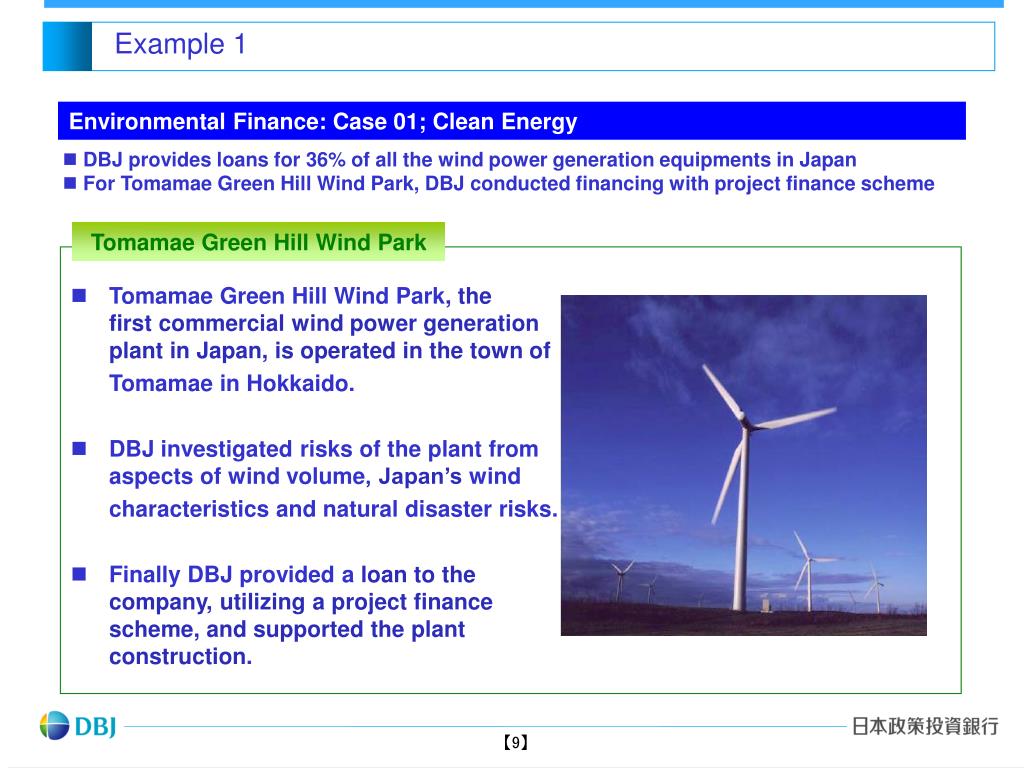The width and height of the screenshot is (1024, 768).
Task: Click the green 'Tomamae Green Hill Wind Park' label
Action: click(258, 242)
